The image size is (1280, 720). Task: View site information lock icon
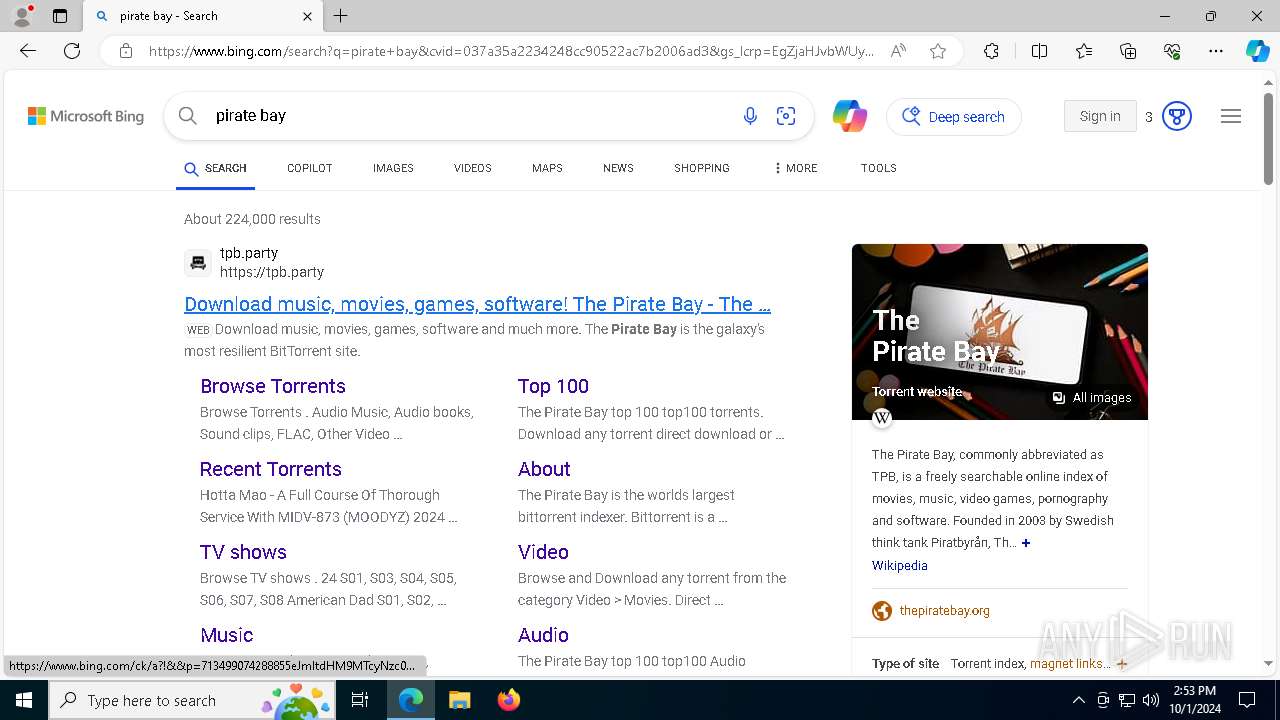pyautogui.click(x=126, y=51)
